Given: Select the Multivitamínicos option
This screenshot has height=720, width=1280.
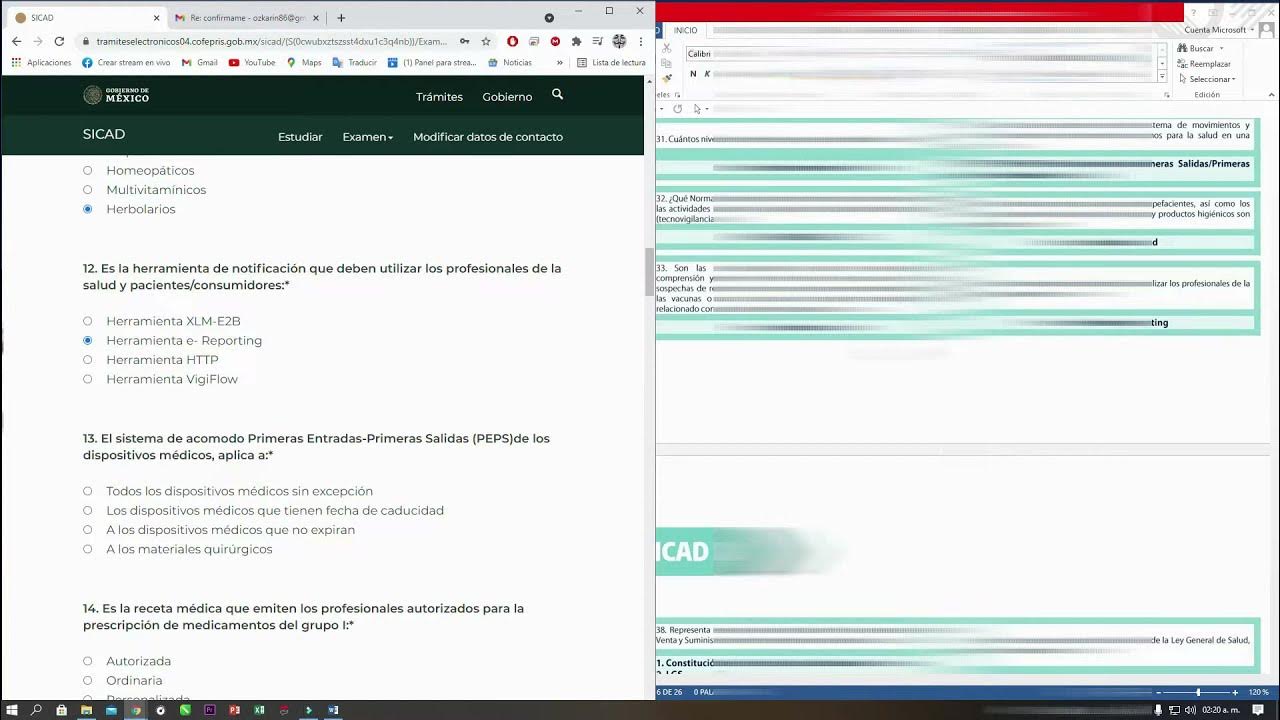Looking at the screenshot, I should click(x=88, y=189).
